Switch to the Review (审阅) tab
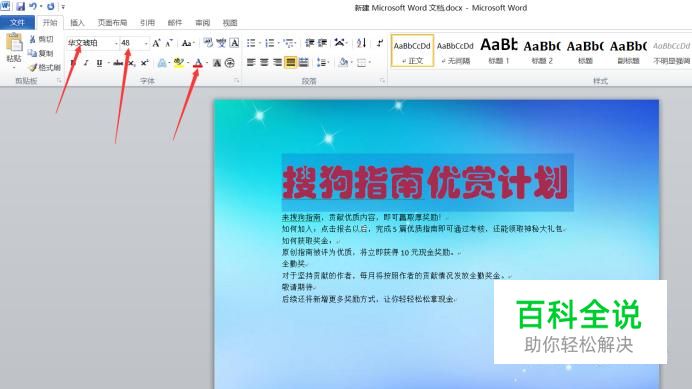The height and width of the screenshot is (389, 692). (203, 23)
